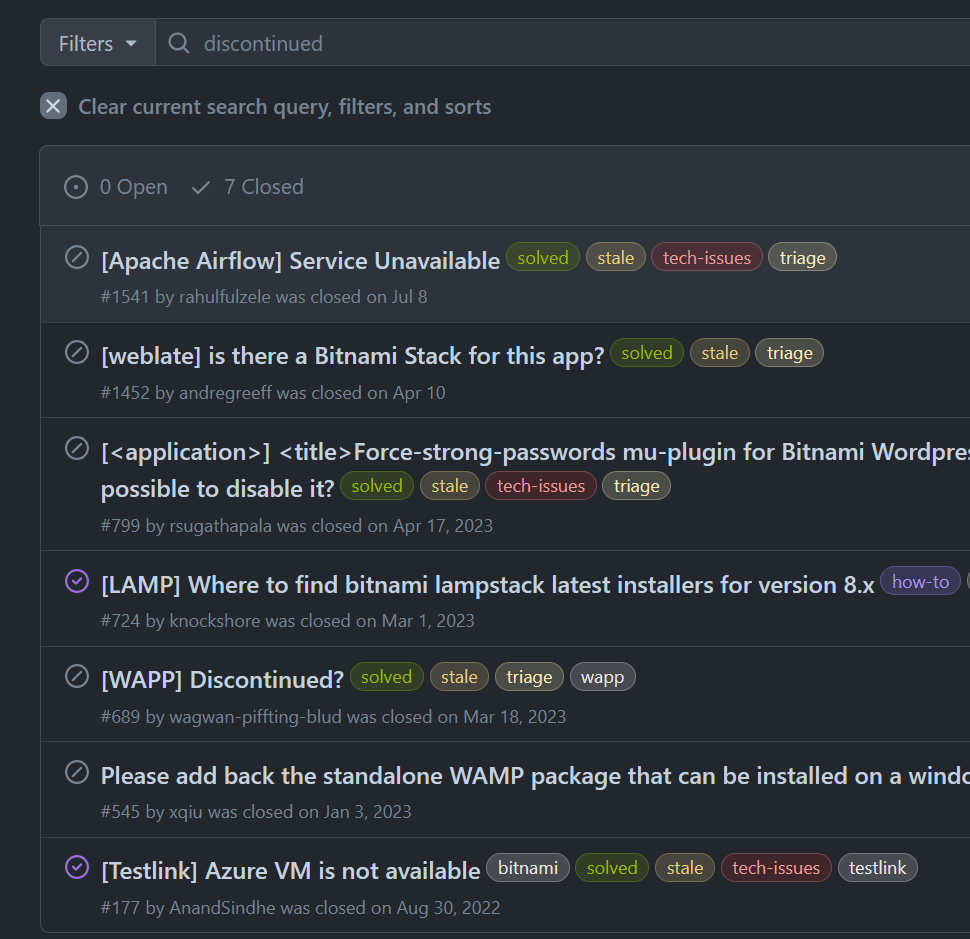
Task: Click the wapp label on WAPP issue
Action: 602,678
